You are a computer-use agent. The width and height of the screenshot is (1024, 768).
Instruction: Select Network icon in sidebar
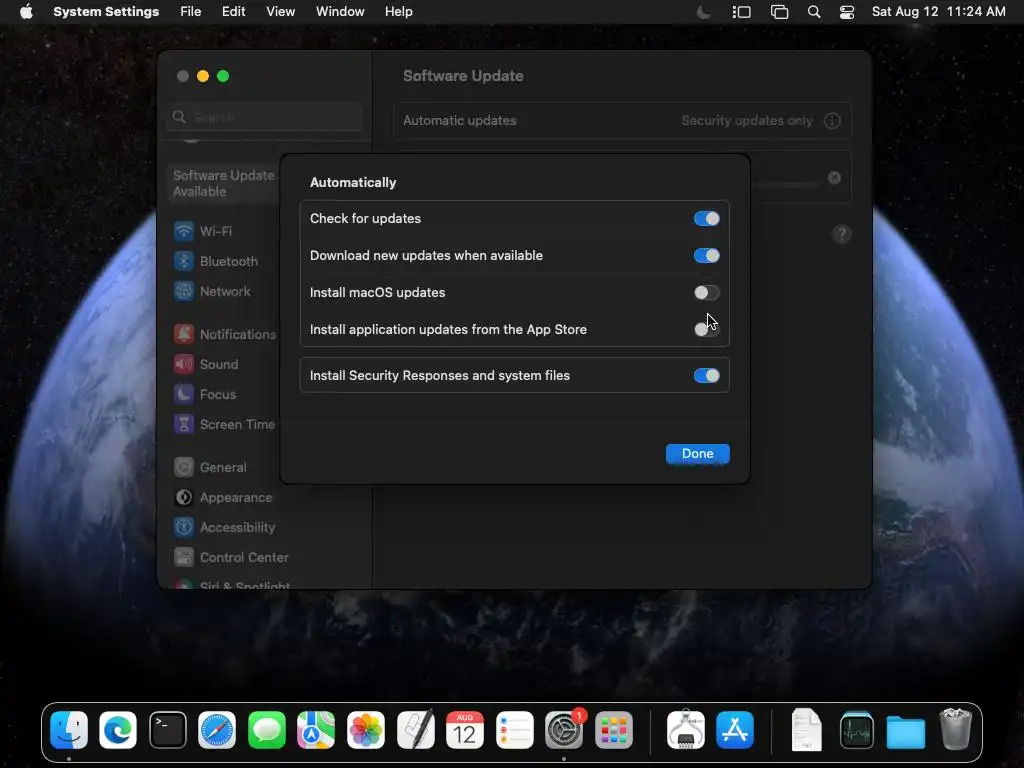(x=184, y=291)
